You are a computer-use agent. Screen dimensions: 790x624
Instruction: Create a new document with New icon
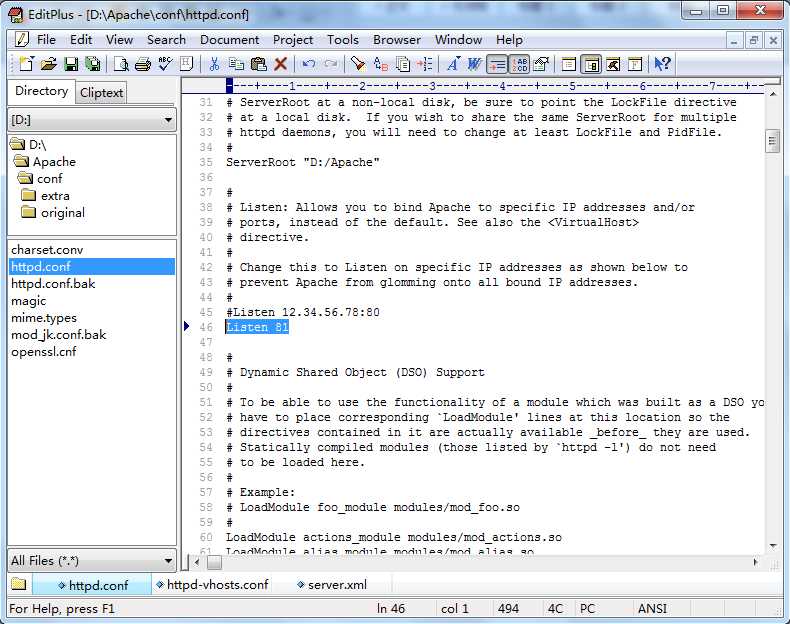pos(26,64)
